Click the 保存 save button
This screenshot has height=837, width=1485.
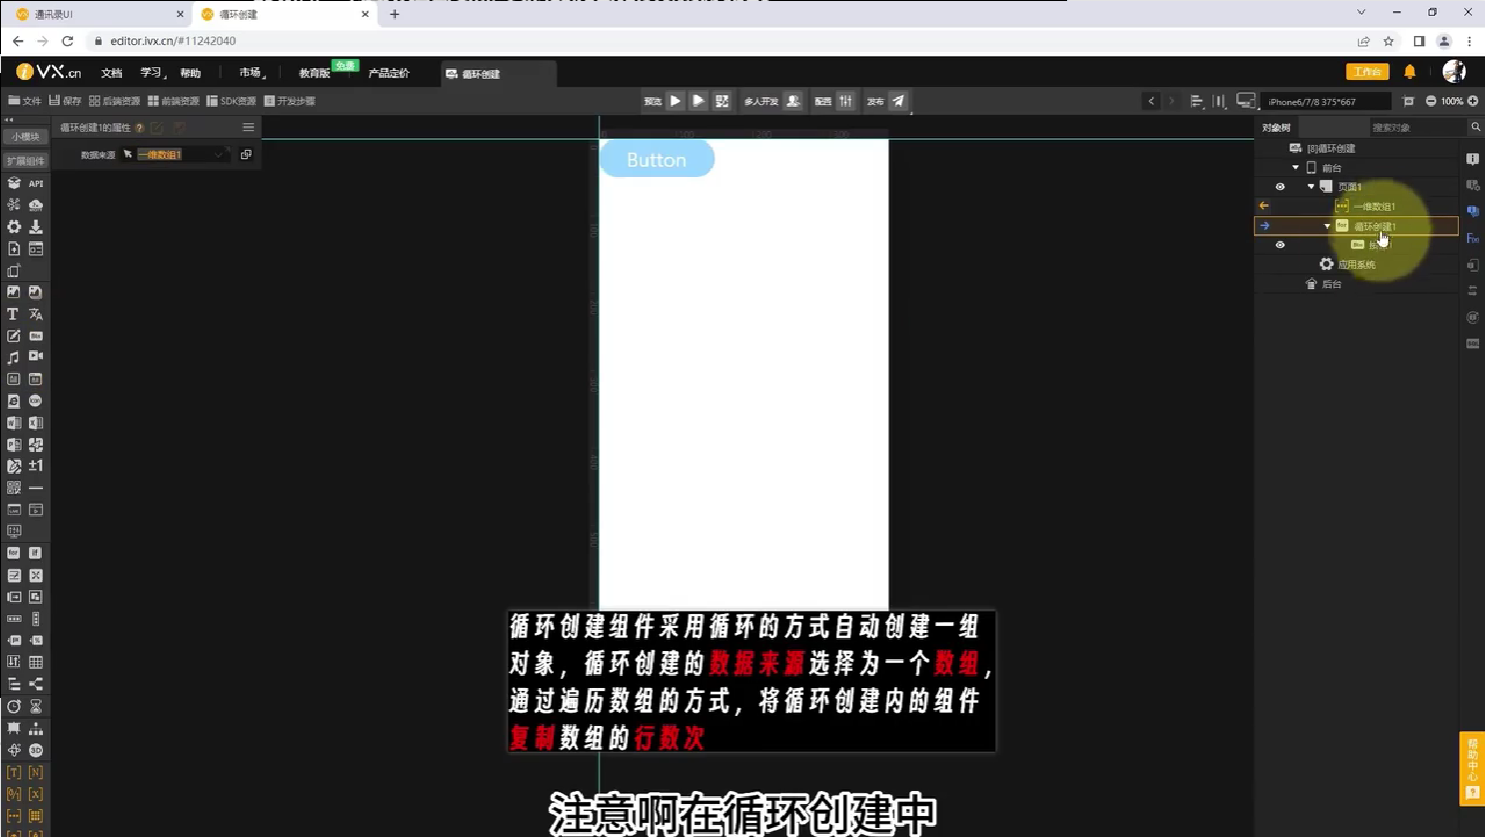[x=65, y=101]
